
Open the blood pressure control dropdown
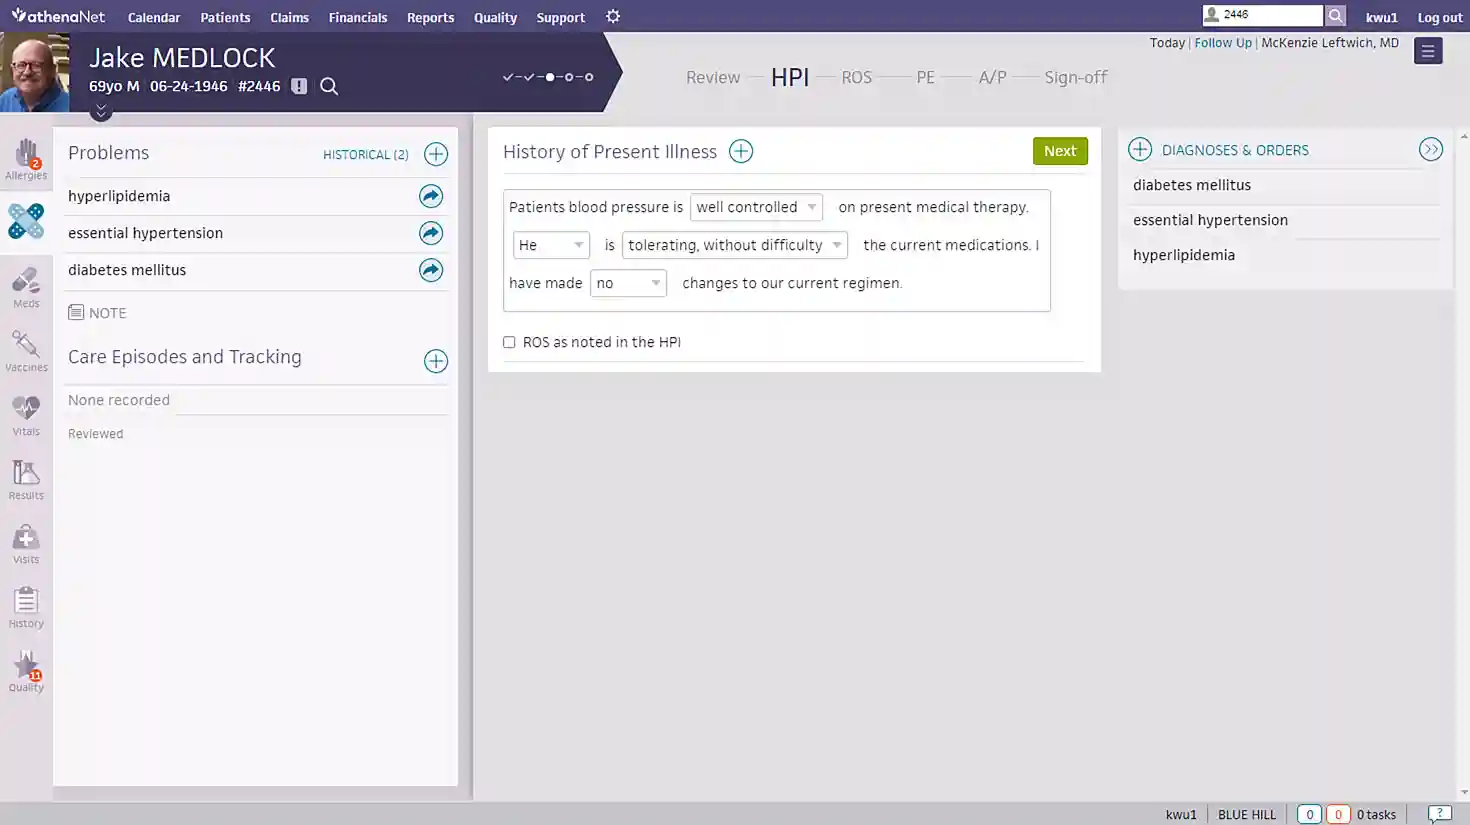pos(755,207)
